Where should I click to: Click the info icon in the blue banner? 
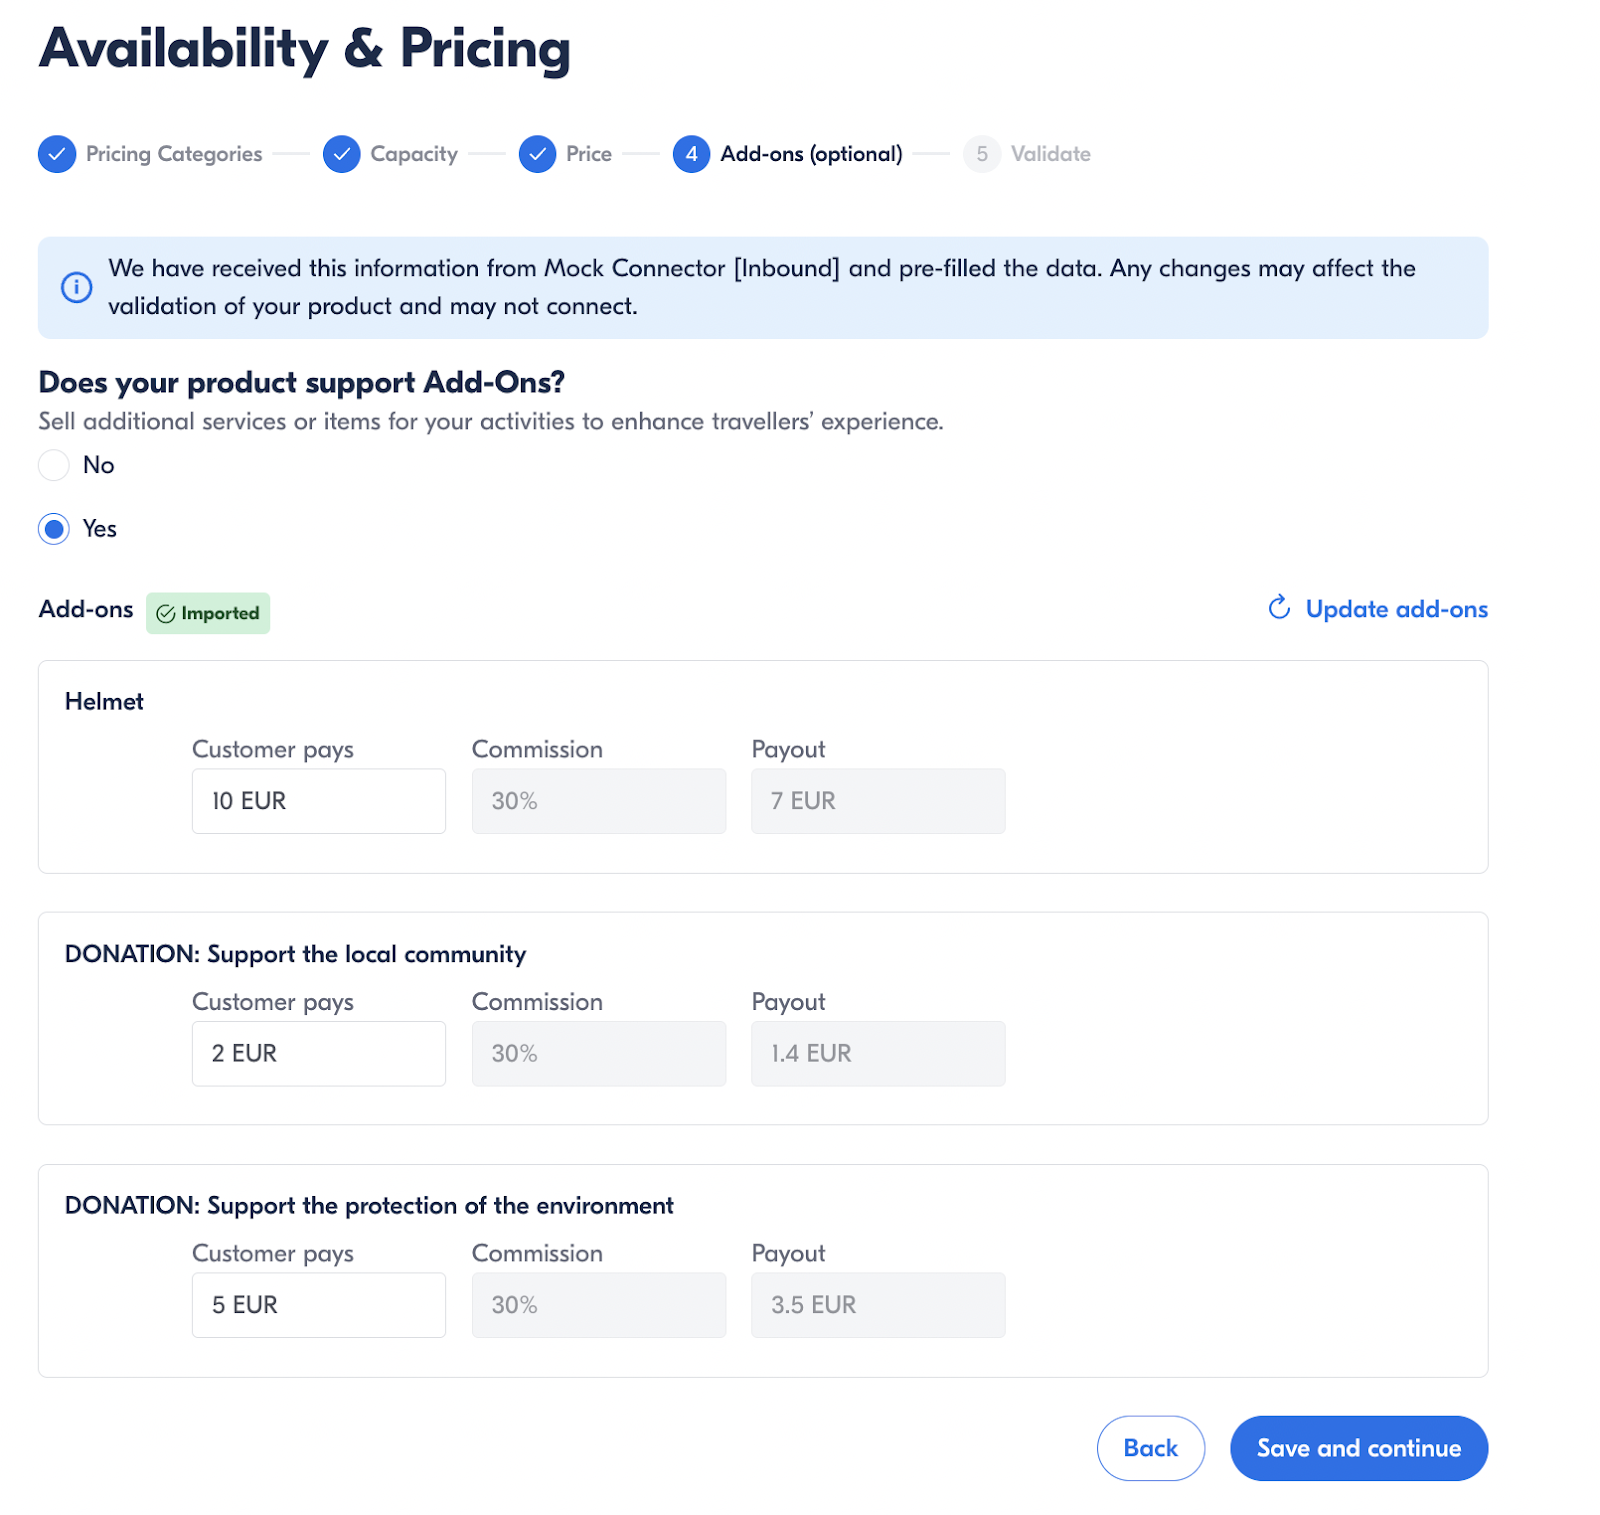click(77, 287)
